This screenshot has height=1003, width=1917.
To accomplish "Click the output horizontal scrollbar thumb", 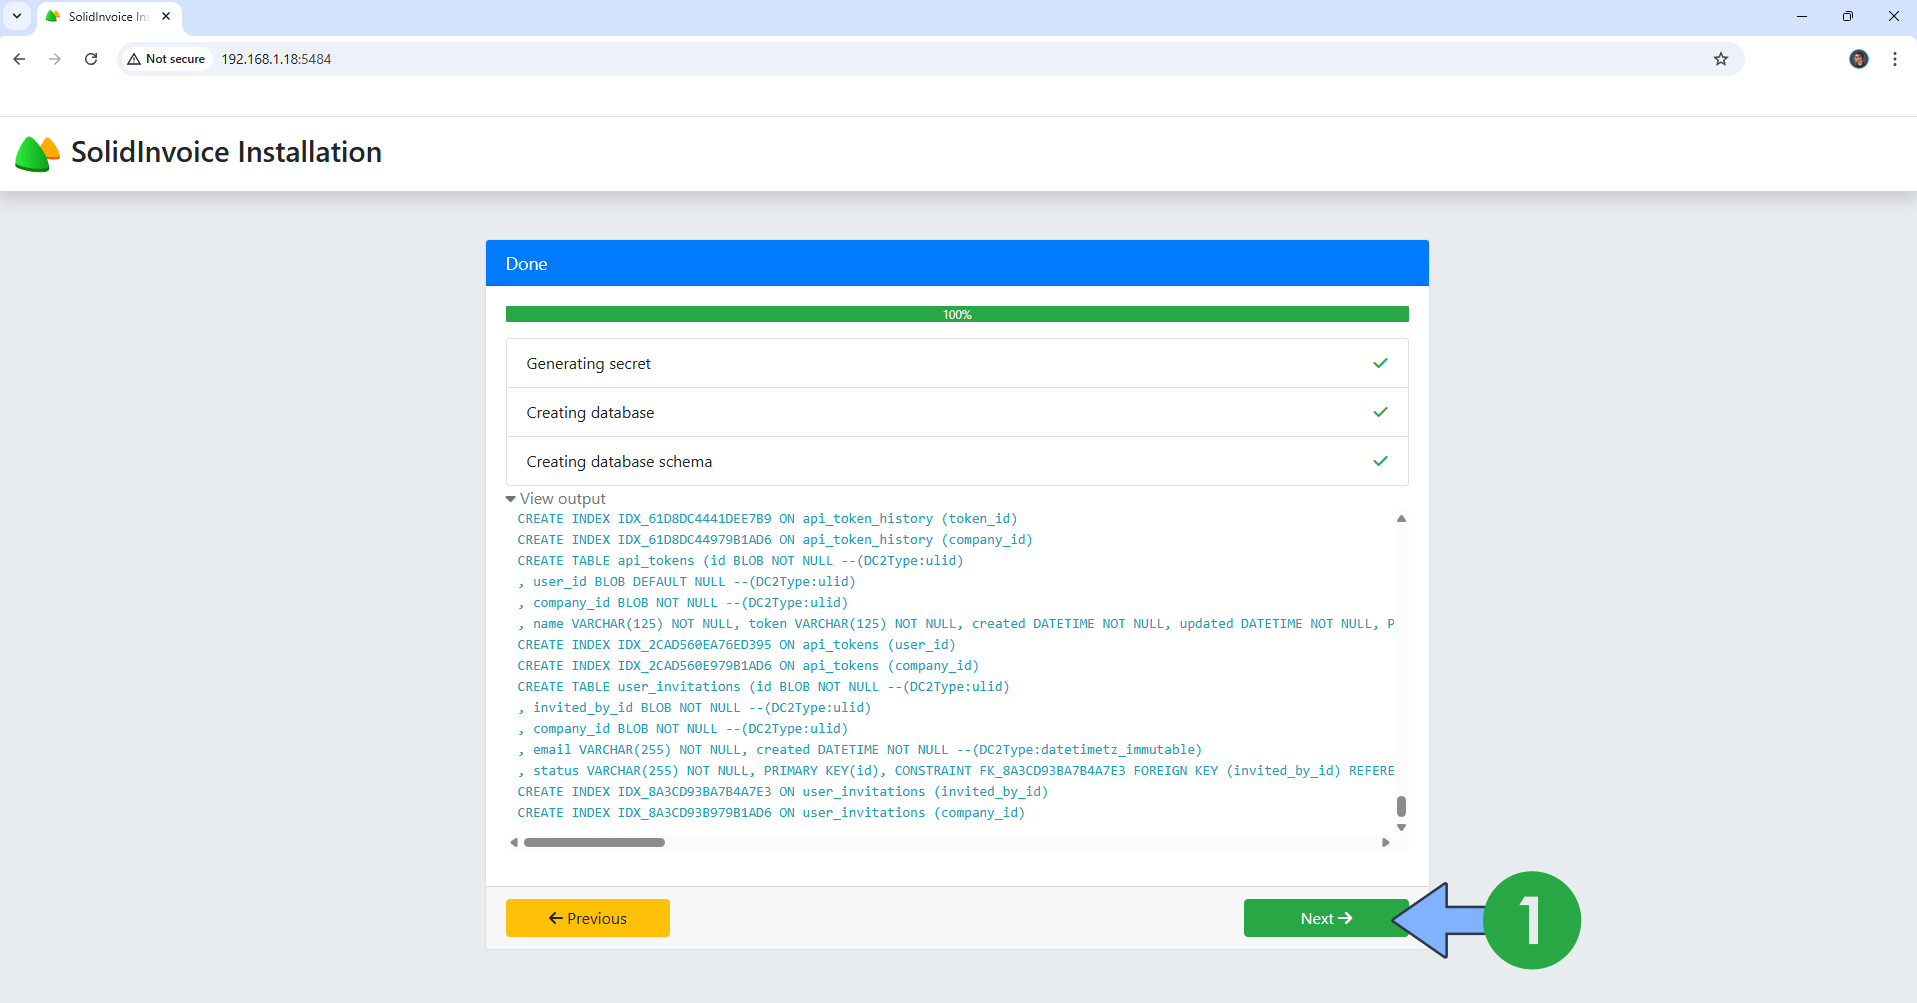I will pyautogui.click(x=594, y=842).
